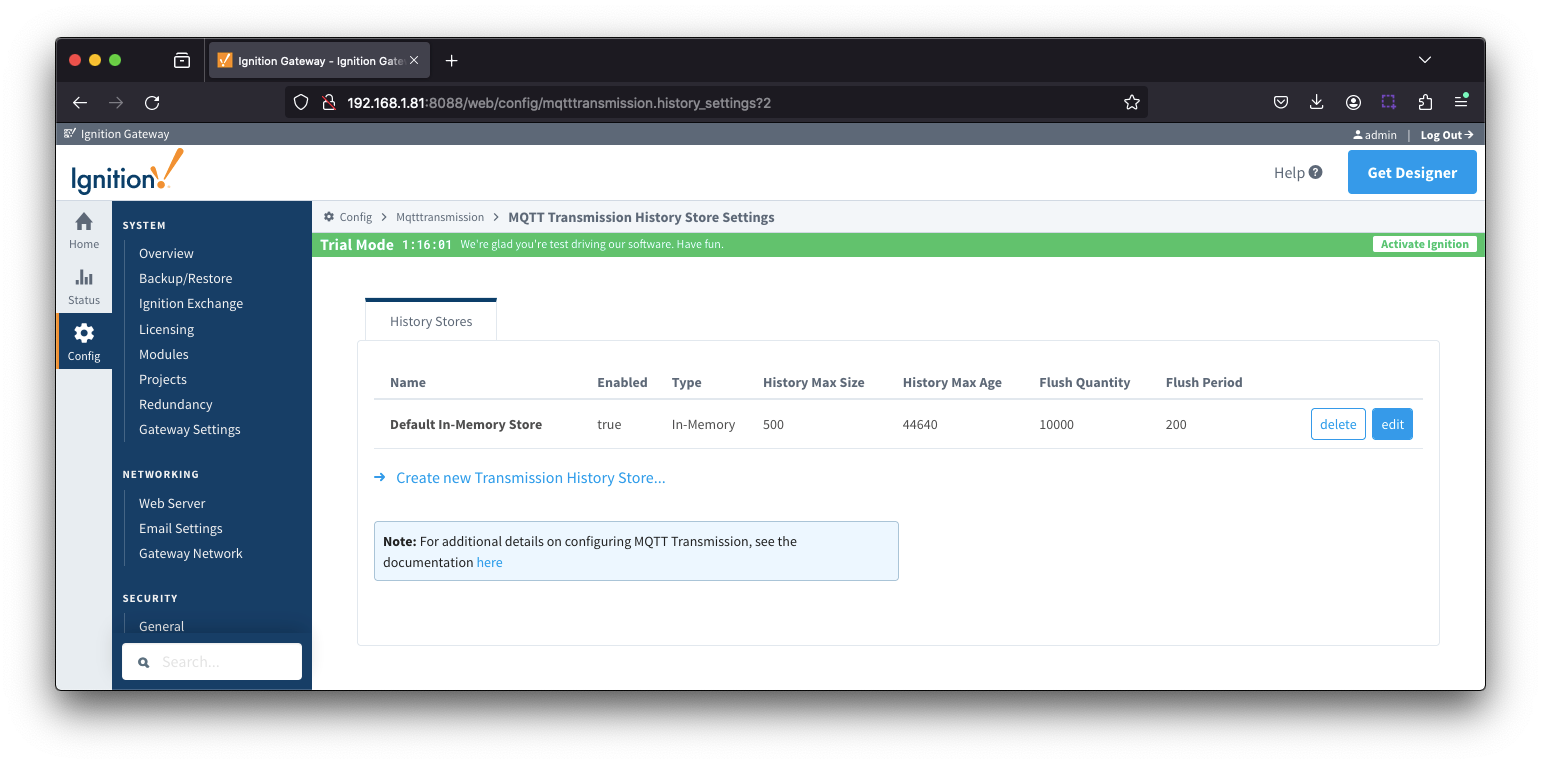Open Gateway Settings page
Viewport: 1541px width, 764px height.
(x=190, y=430)
